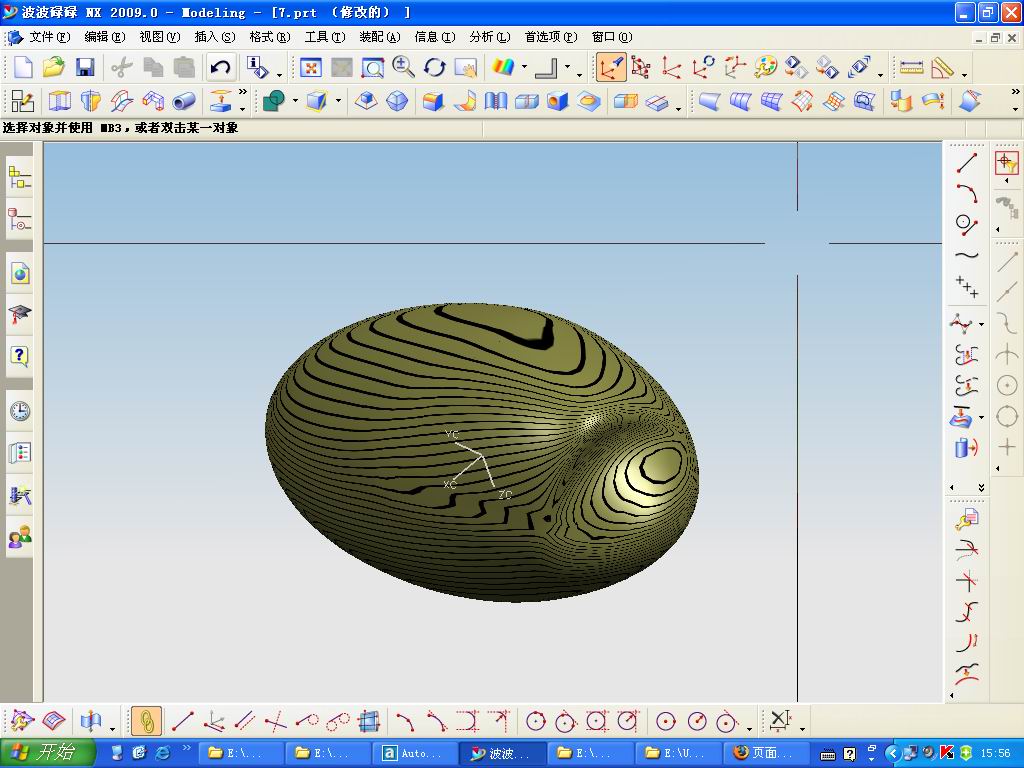1024x768 pixels.
Task: Toggle the chain-link associative option
Action: [x=146, y=721]
